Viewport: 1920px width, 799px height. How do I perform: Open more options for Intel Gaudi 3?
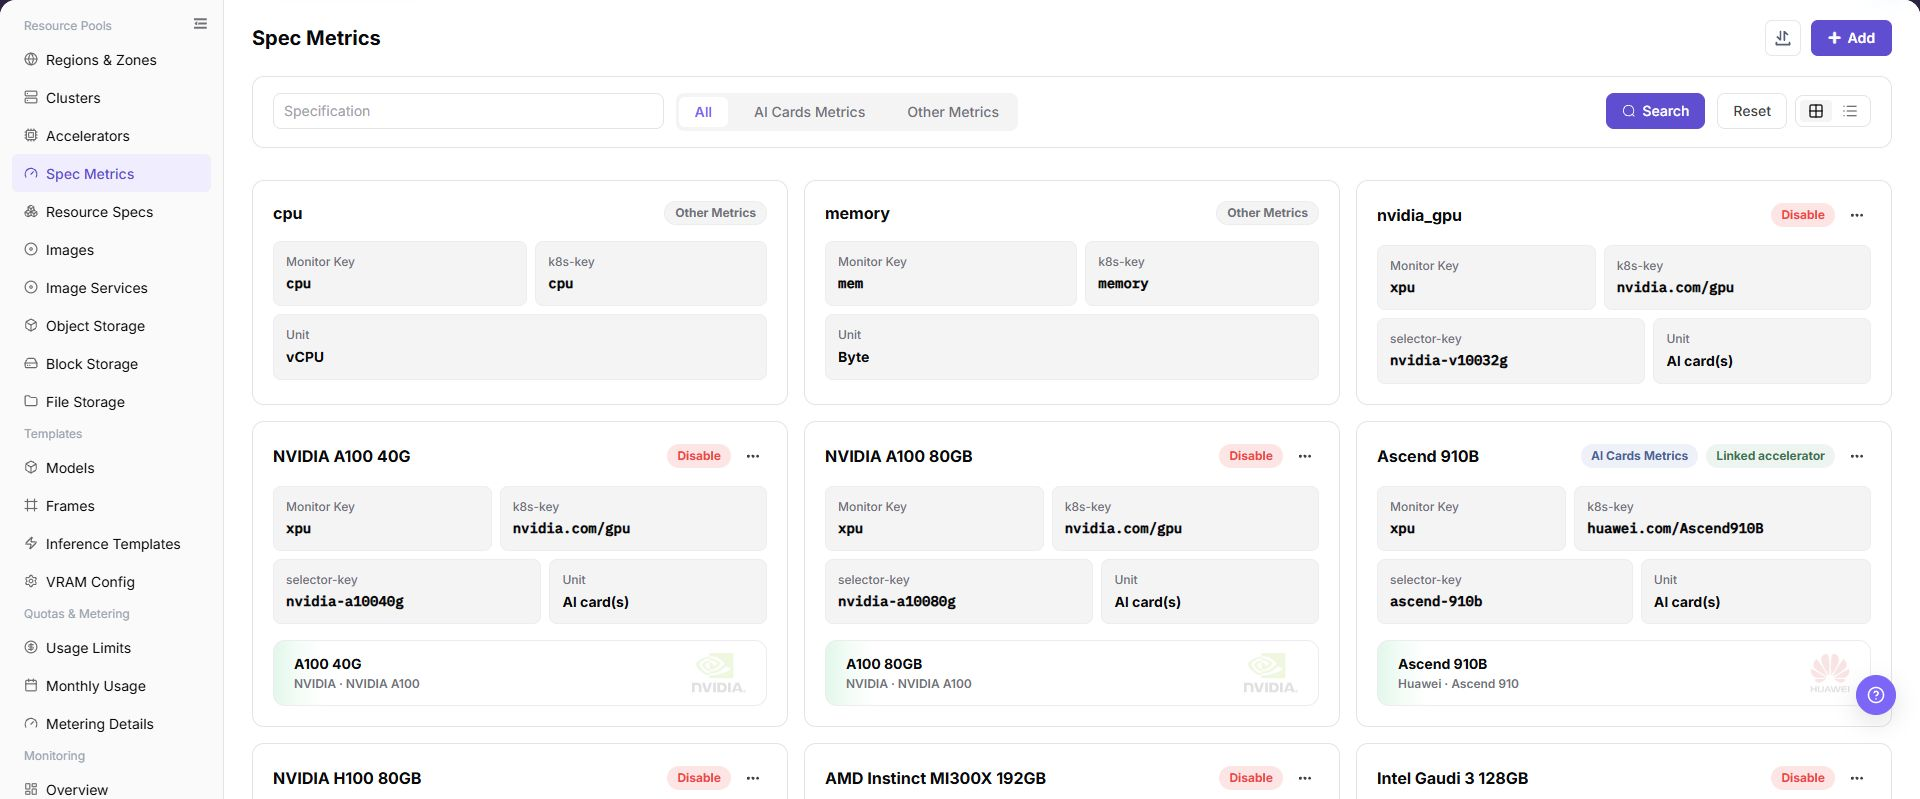(1857, 778)
